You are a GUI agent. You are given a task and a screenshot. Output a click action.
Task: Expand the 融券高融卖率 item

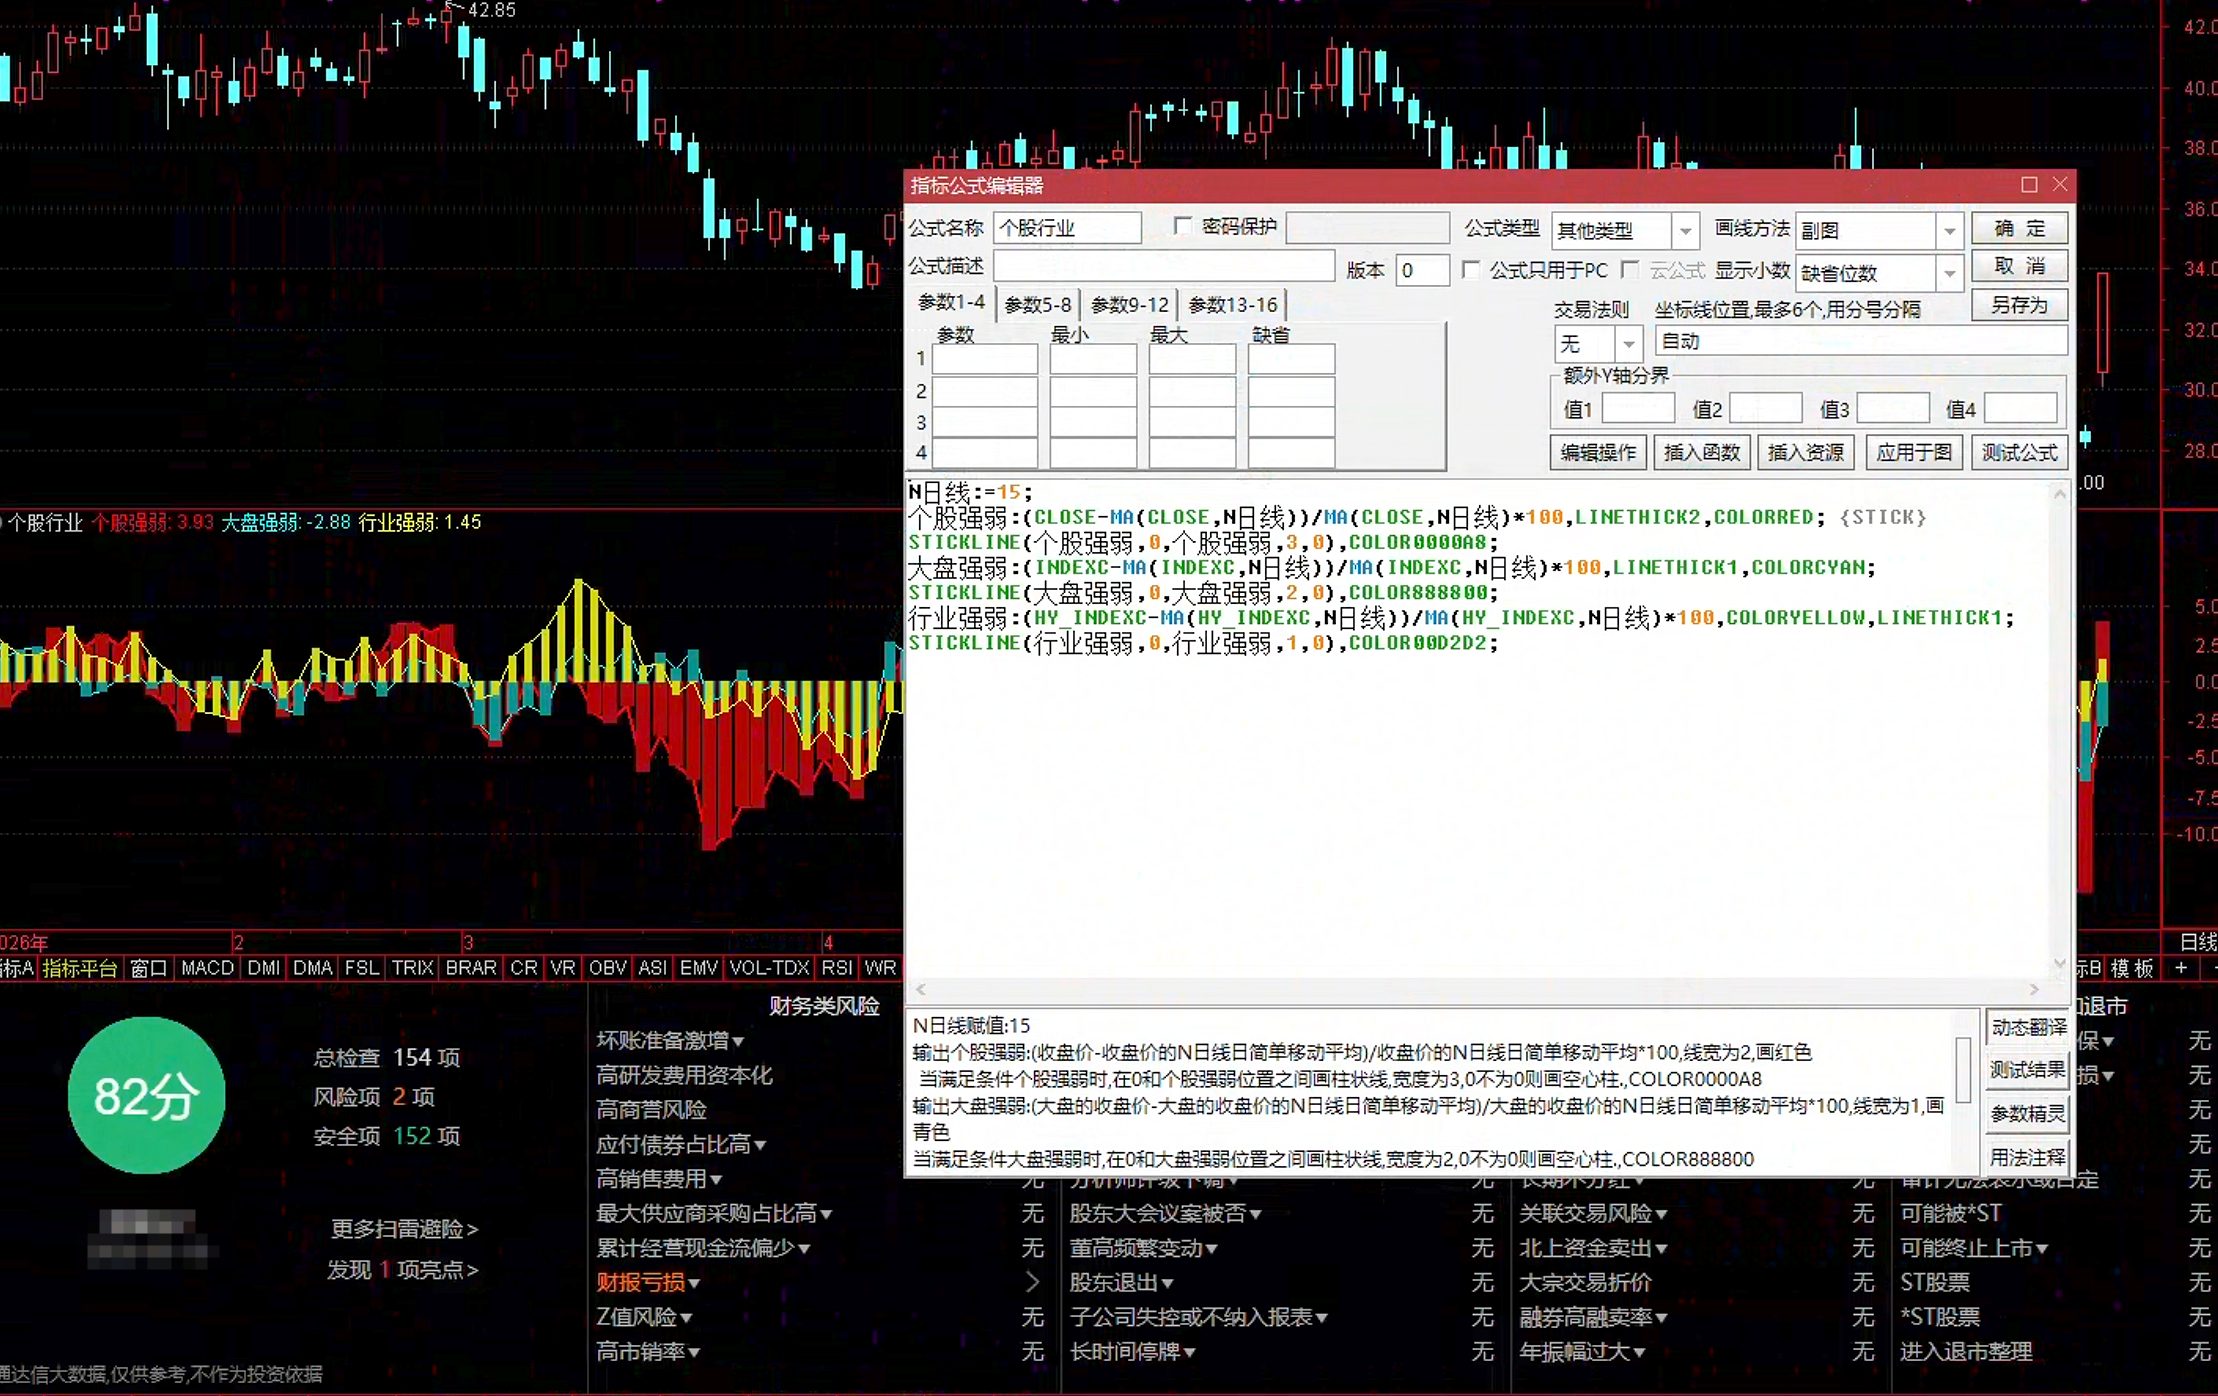click(x=1593, y=1317)
